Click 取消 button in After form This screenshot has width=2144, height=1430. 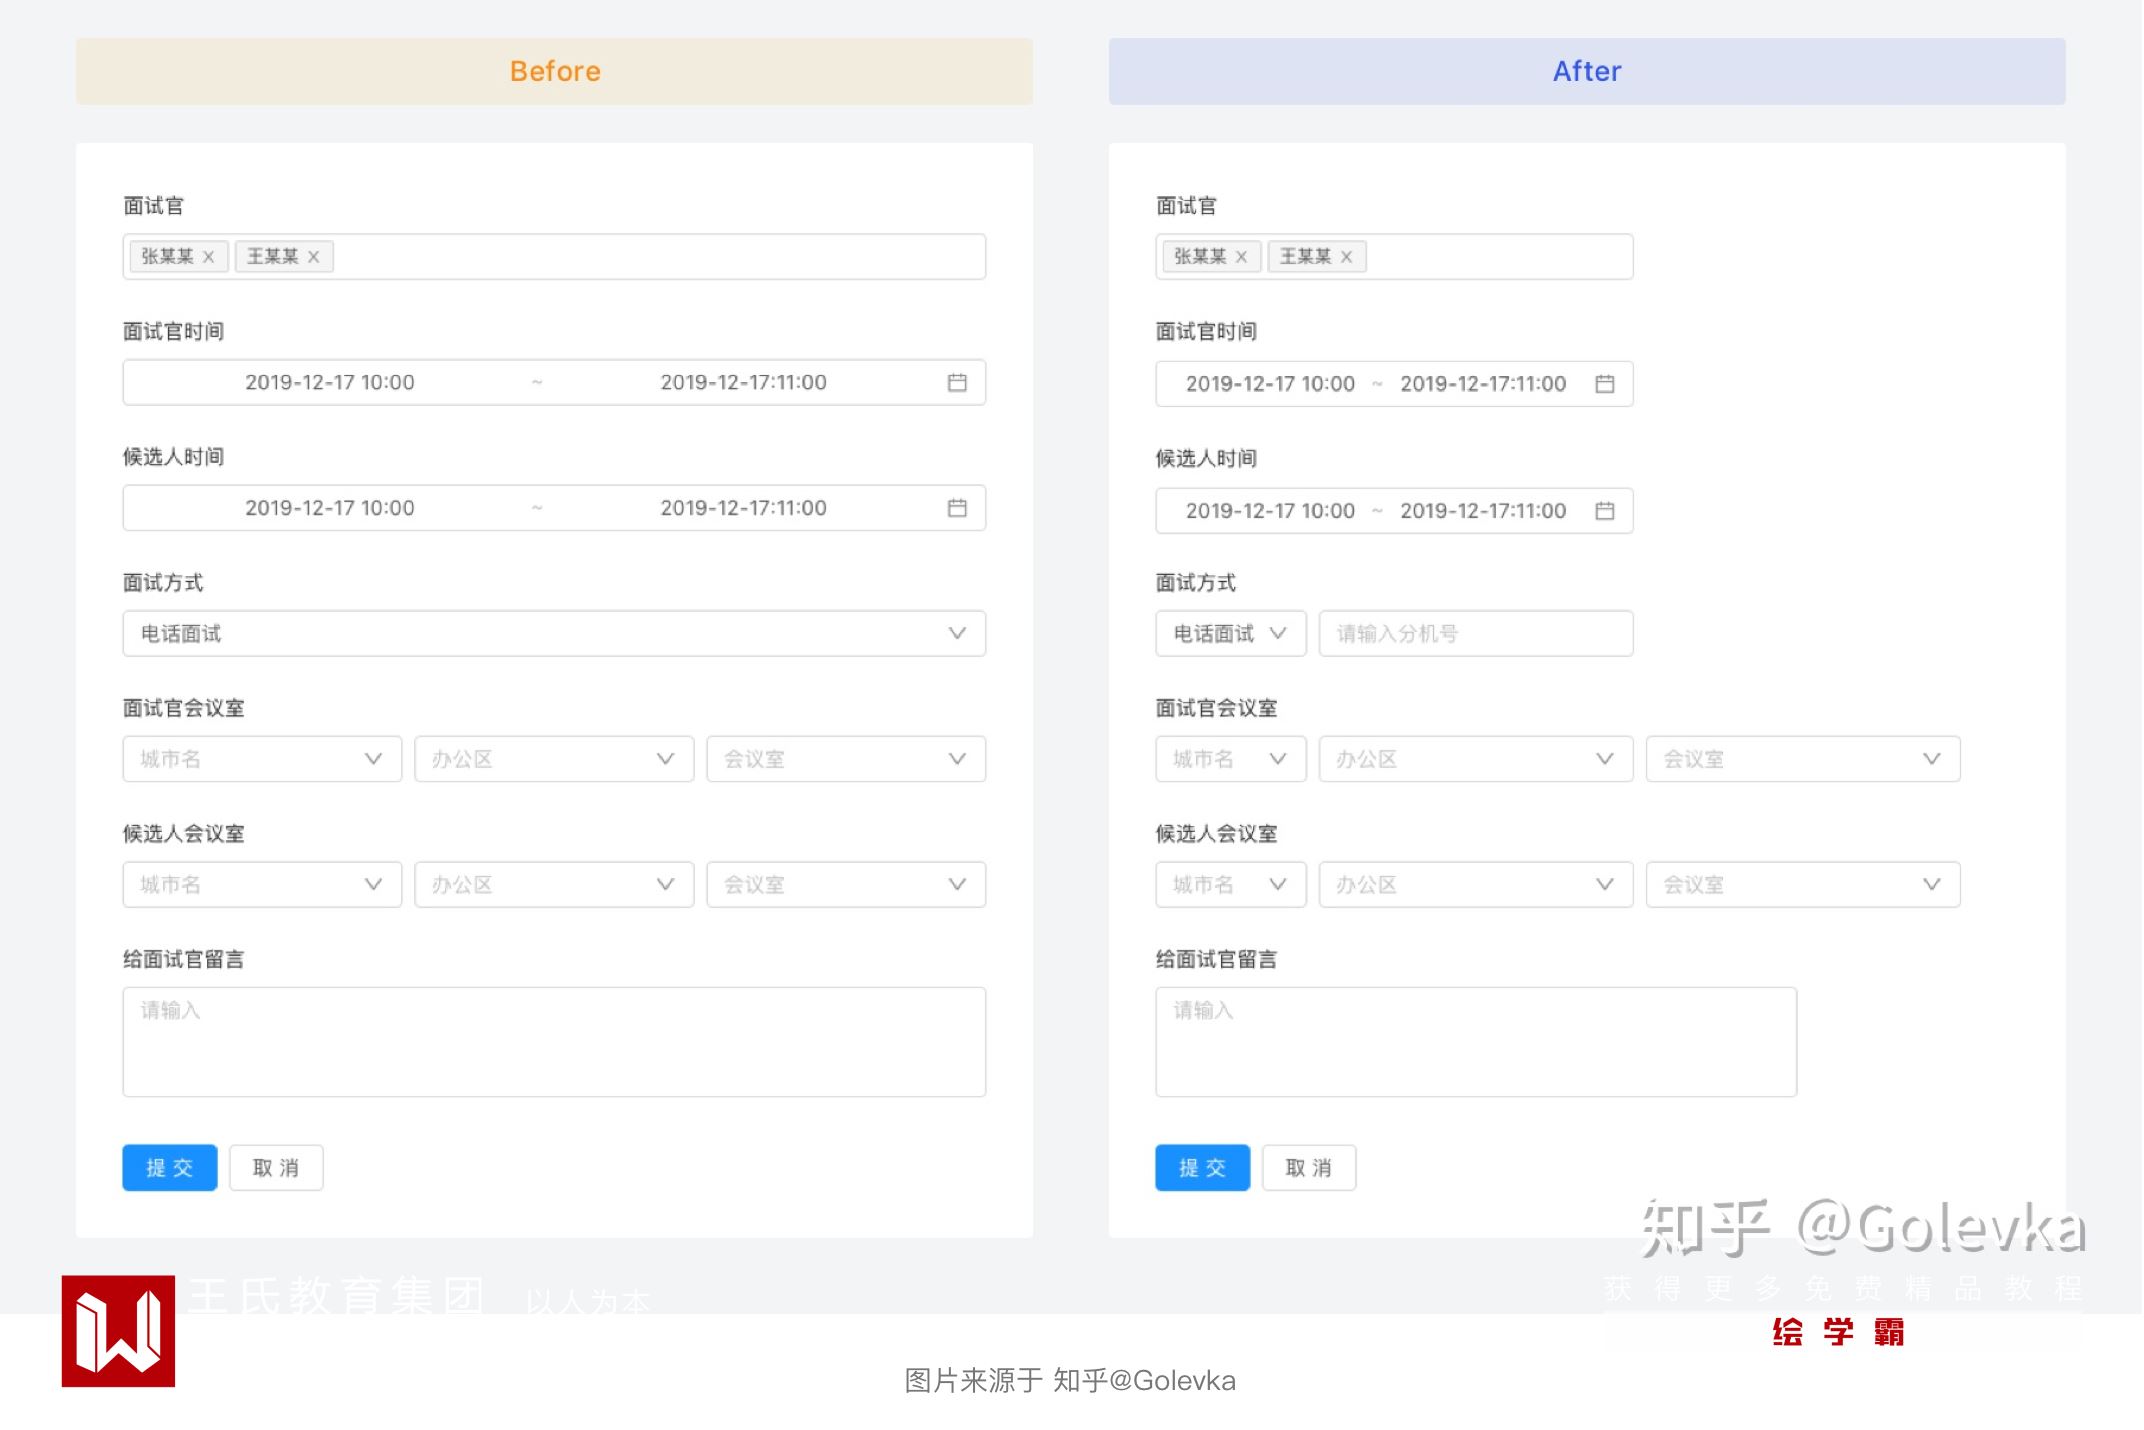click(x=1308, y=1168)
